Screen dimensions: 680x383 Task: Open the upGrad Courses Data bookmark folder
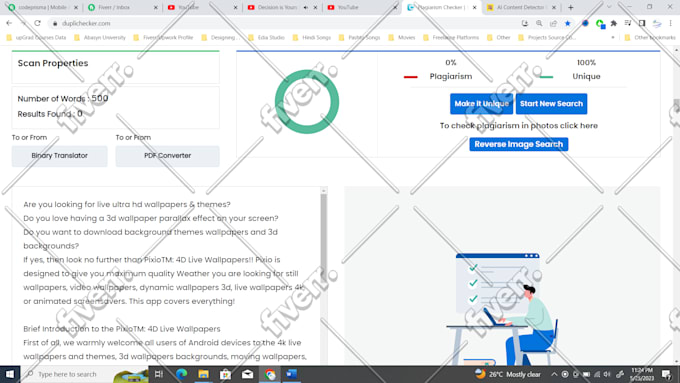[36, 38]
